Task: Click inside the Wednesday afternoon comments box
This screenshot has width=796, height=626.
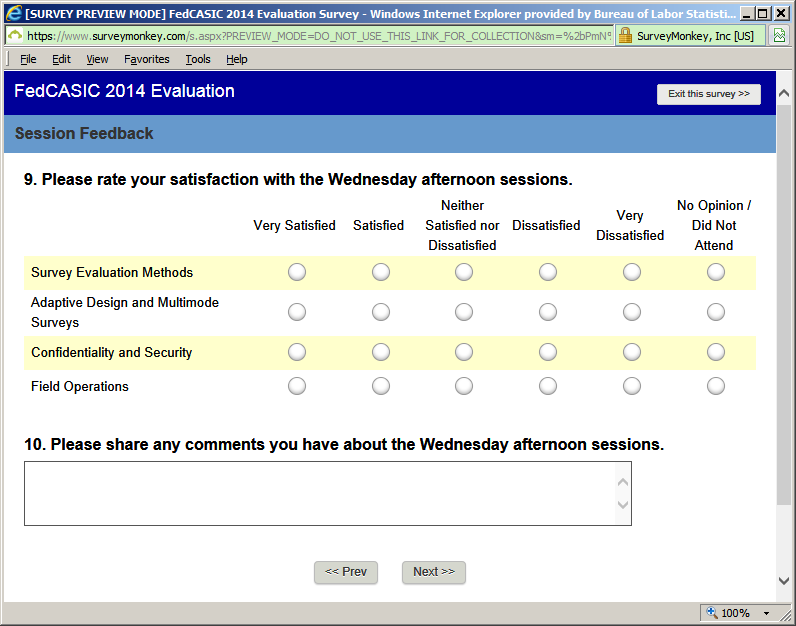Action: tap(320, 493)
